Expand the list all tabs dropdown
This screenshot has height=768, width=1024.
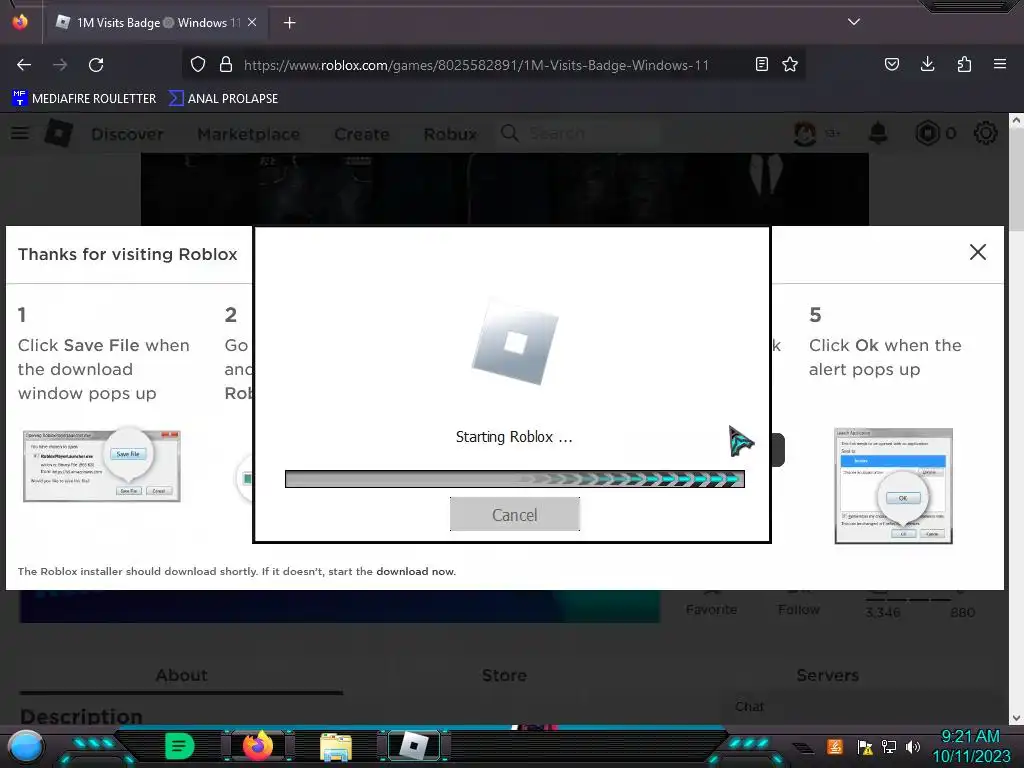point(854,22)
